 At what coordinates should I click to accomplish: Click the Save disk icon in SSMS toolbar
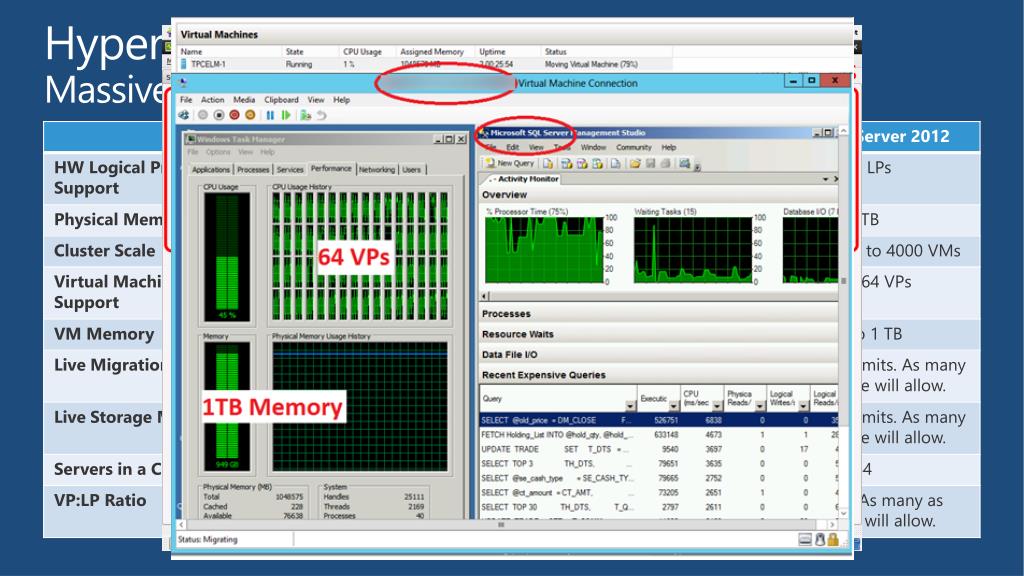(x=650, y=163)
